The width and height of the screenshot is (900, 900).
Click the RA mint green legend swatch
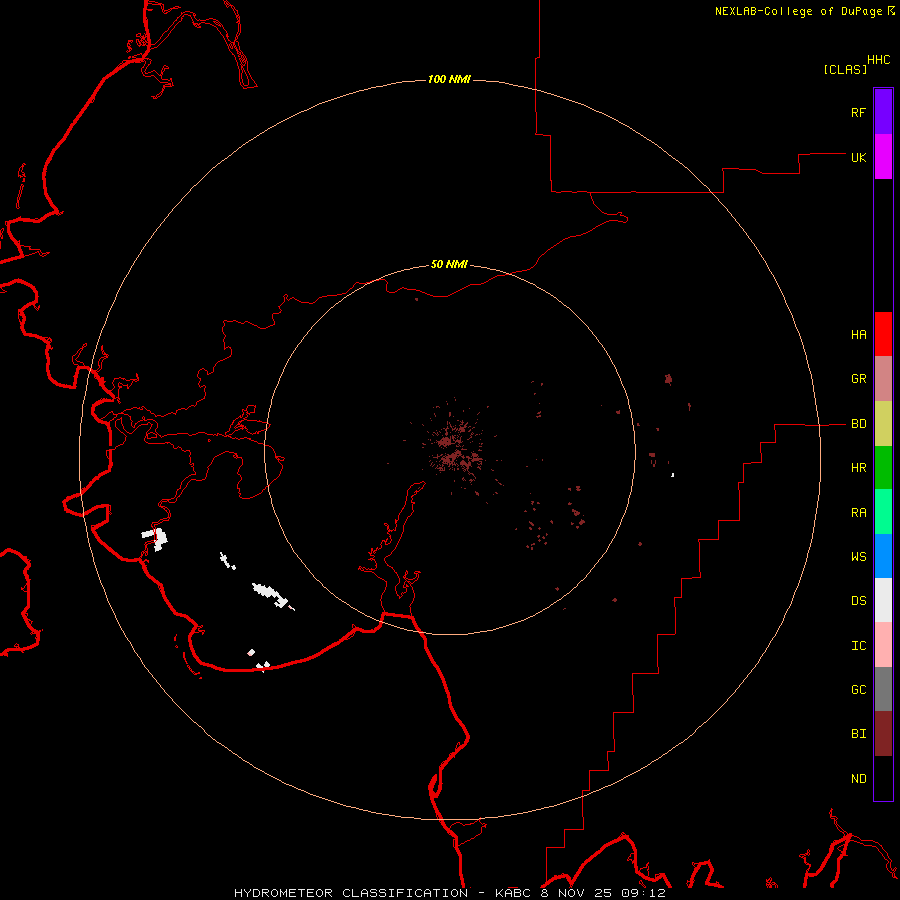(x=883, y=511)
